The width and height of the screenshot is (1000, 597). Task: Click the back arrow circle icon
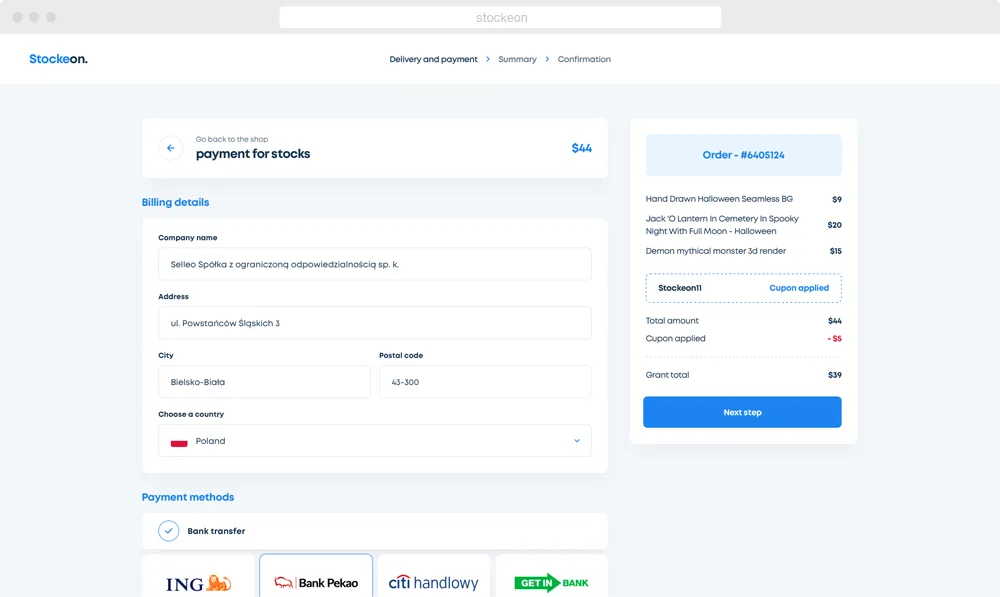[170, 148]
